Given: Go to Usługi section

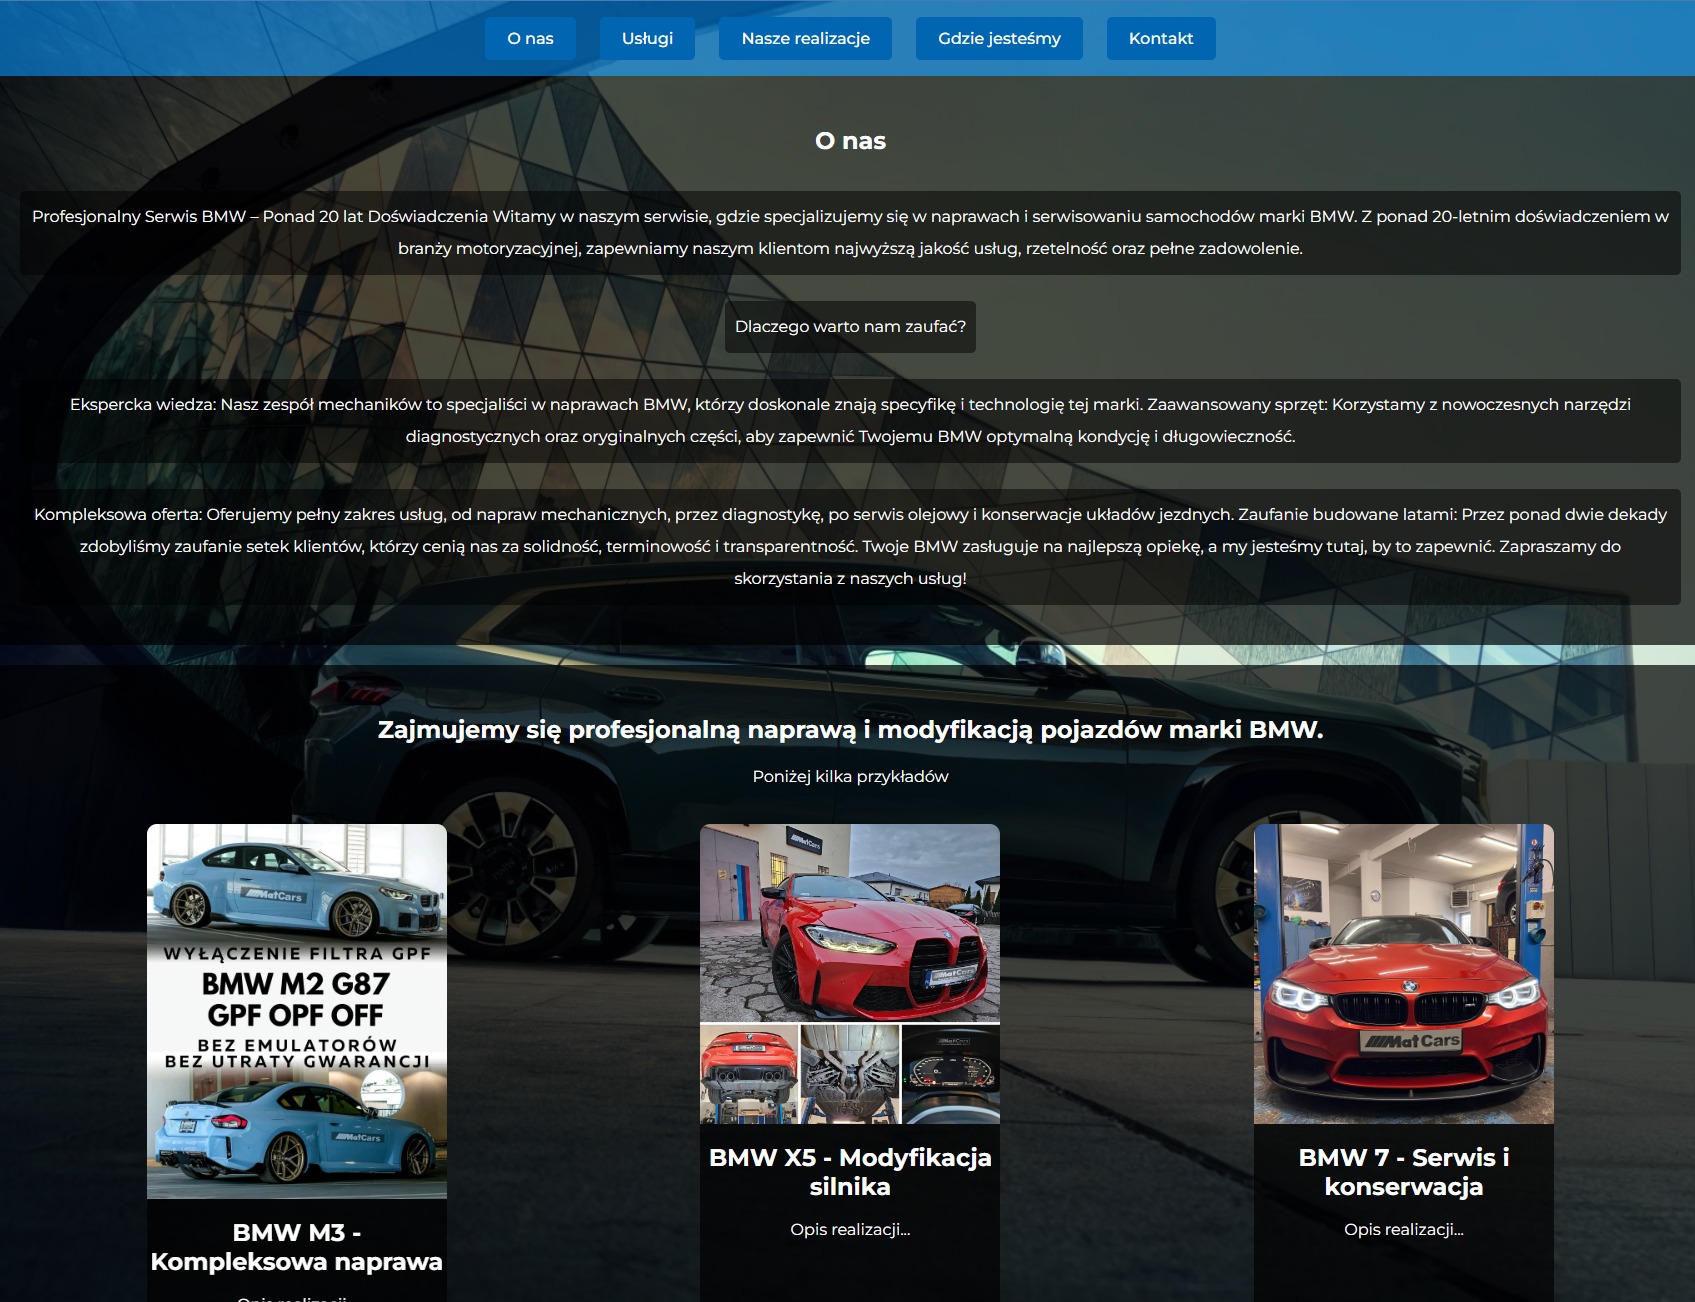Looking at the screenshot, I should coord(647,38).
